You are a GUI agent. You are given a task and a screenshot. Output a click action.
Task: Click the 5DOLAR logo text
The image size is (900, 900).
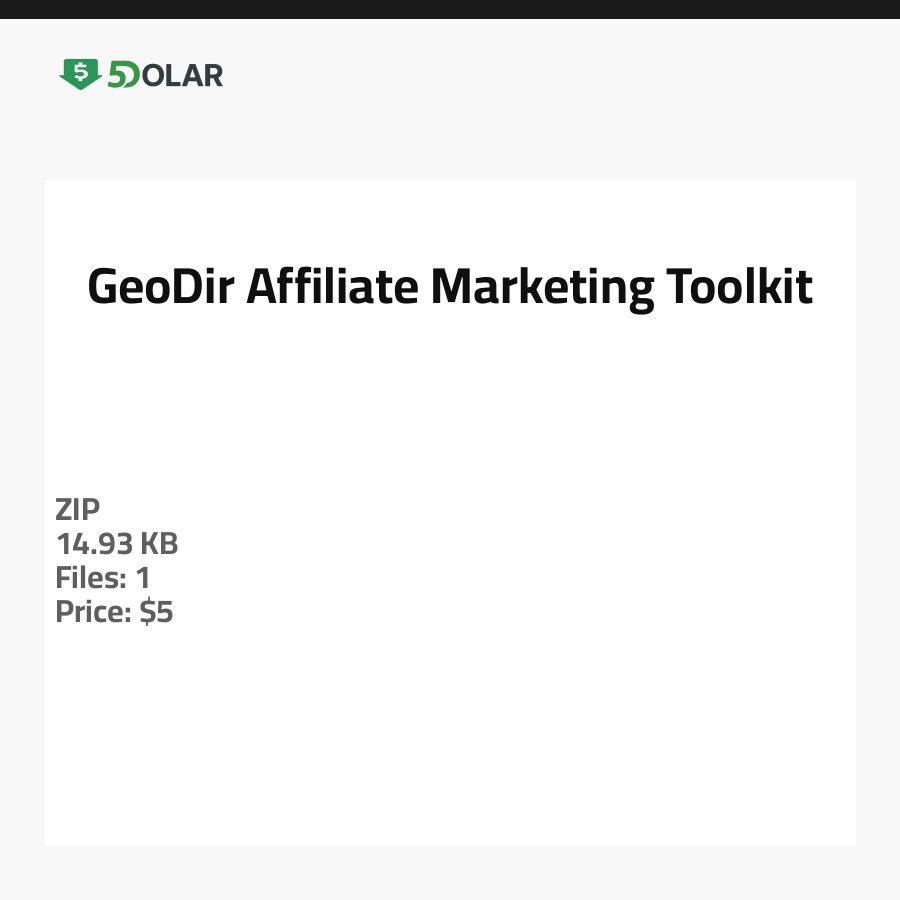tap(164, 75)
